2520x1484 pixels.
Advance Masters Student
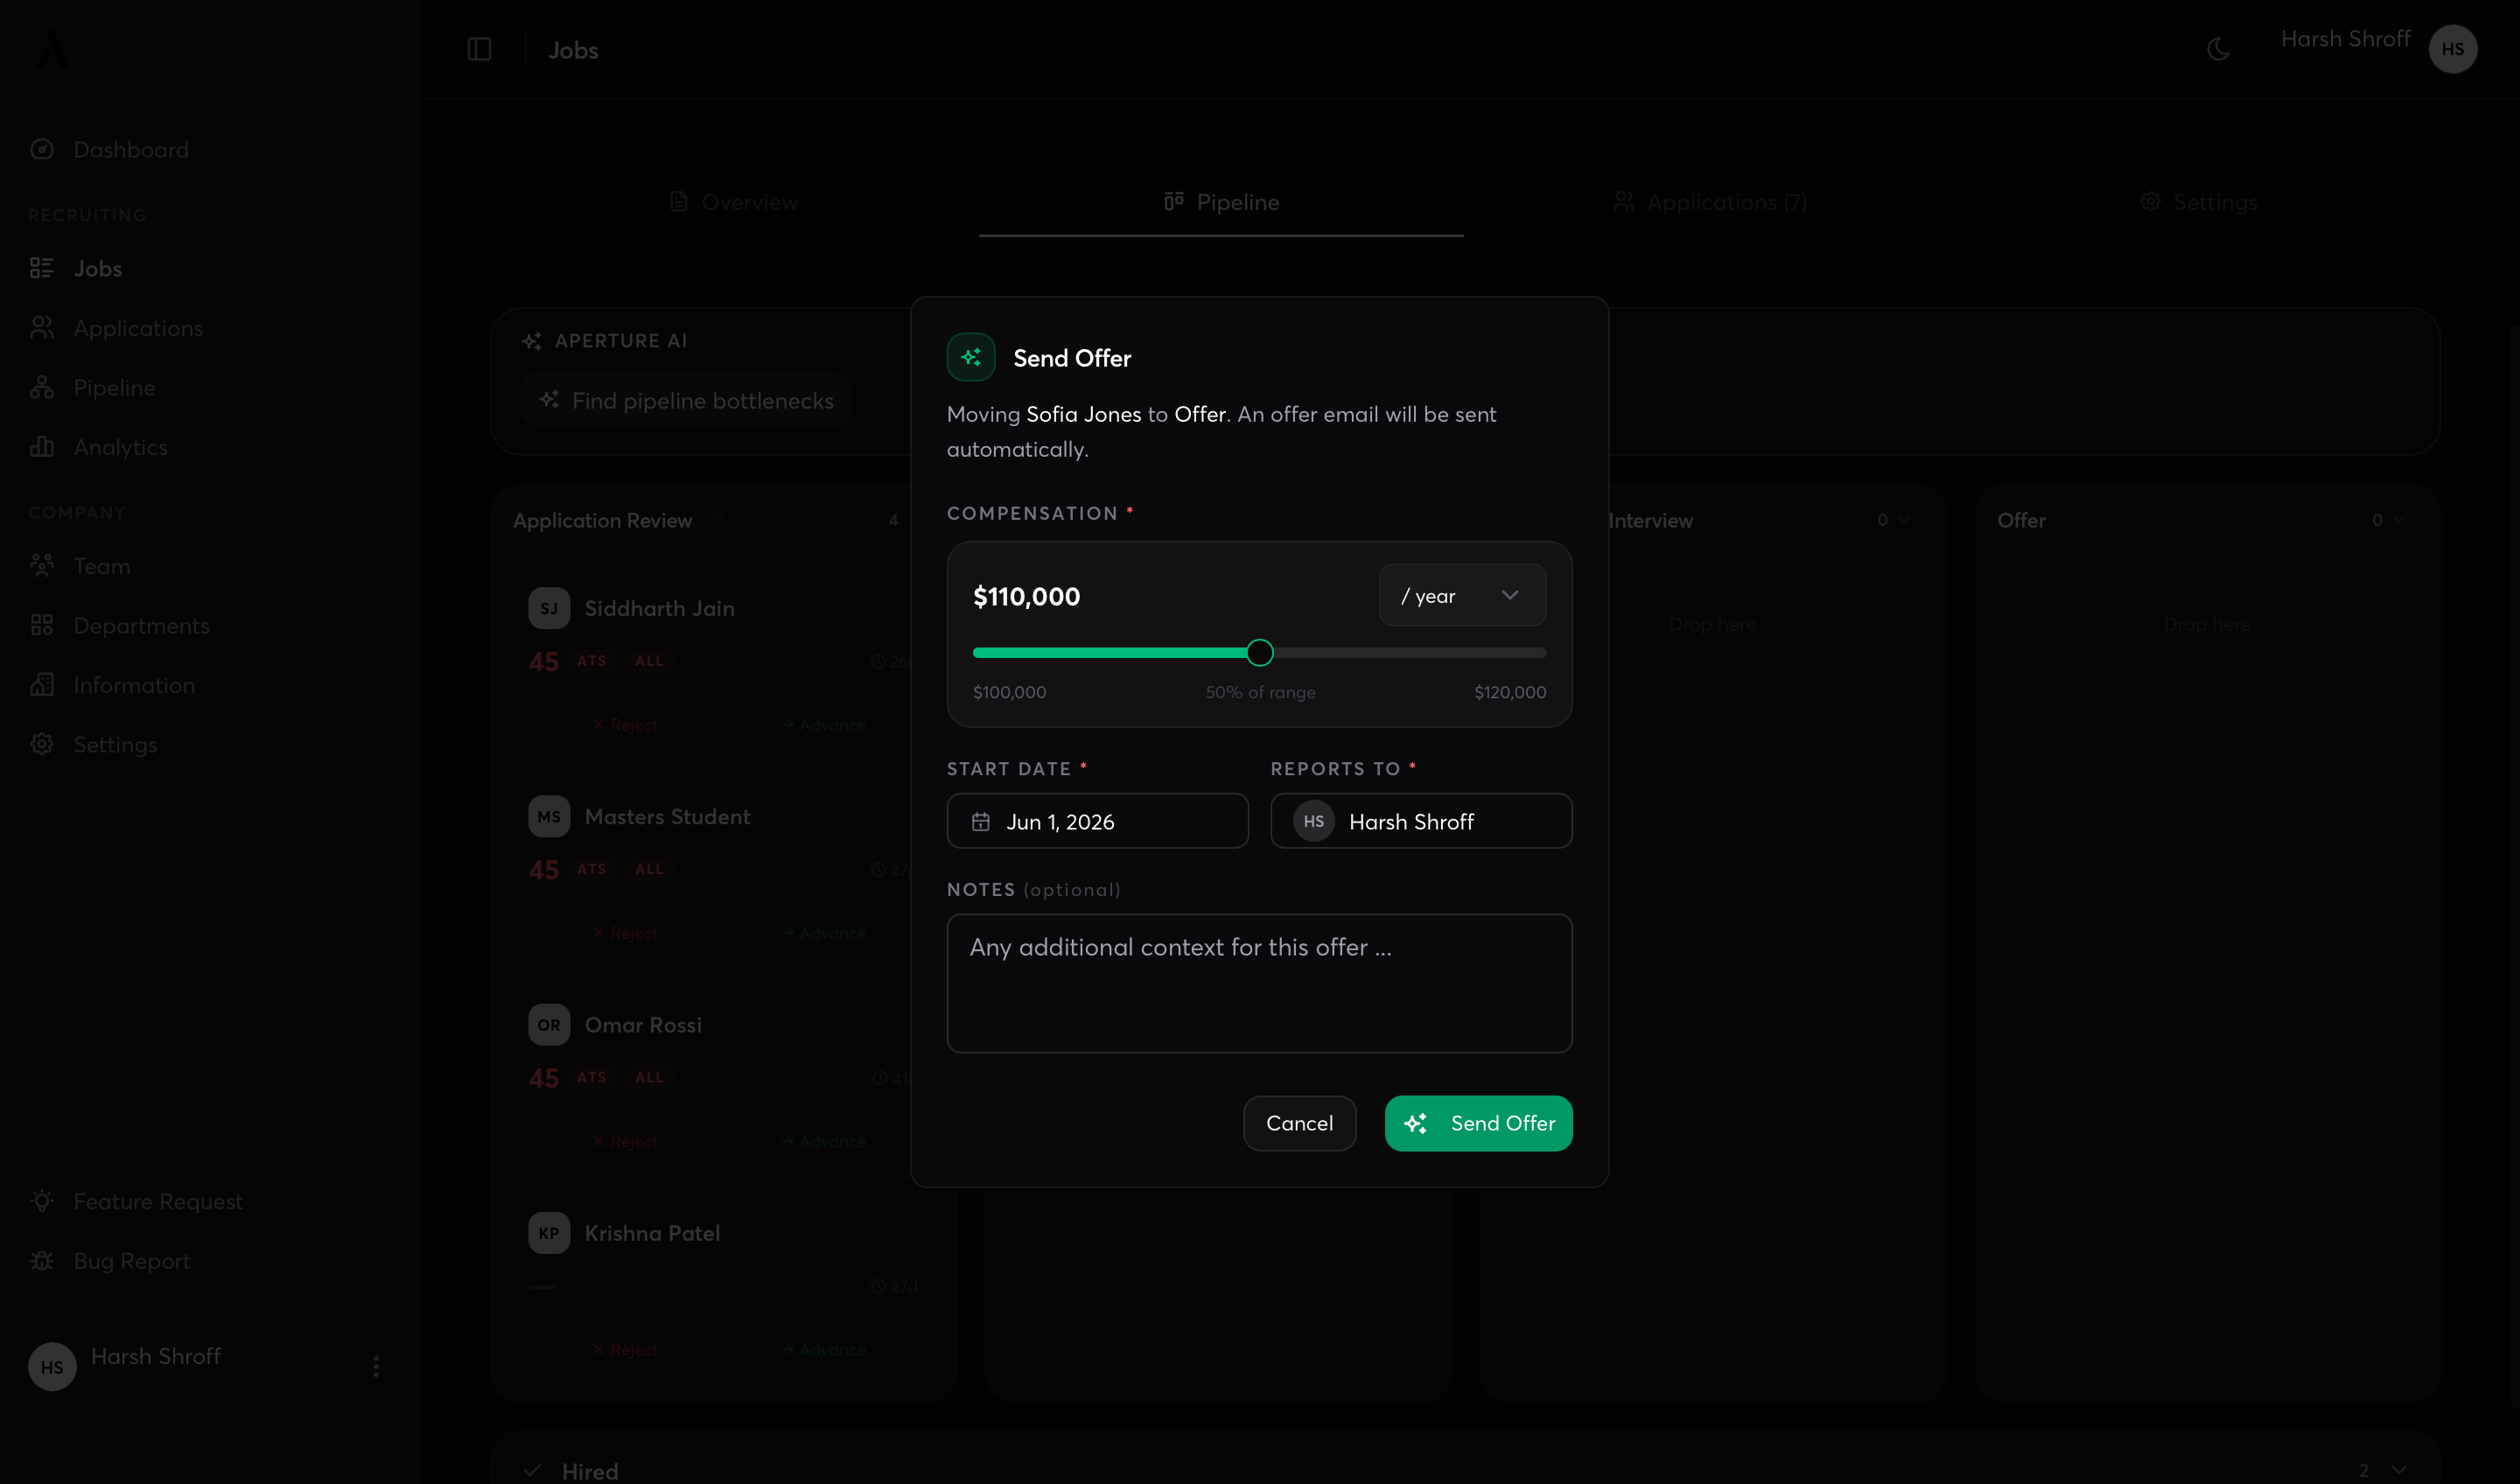[824, 933]
